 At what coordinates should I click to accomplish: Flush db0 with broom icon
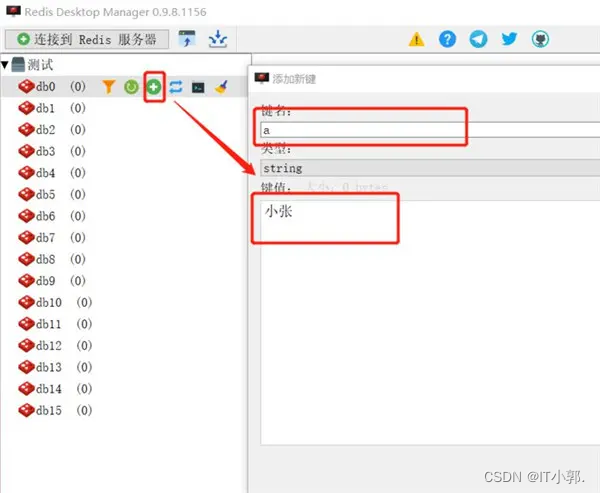(221, 87)
